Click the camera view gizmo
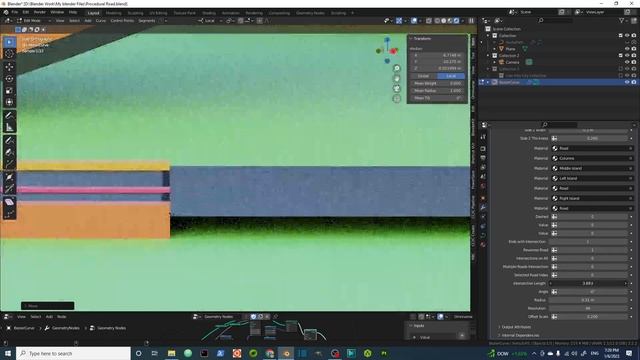The width and height of the screenshot is (640, 360). pos(396,89)
